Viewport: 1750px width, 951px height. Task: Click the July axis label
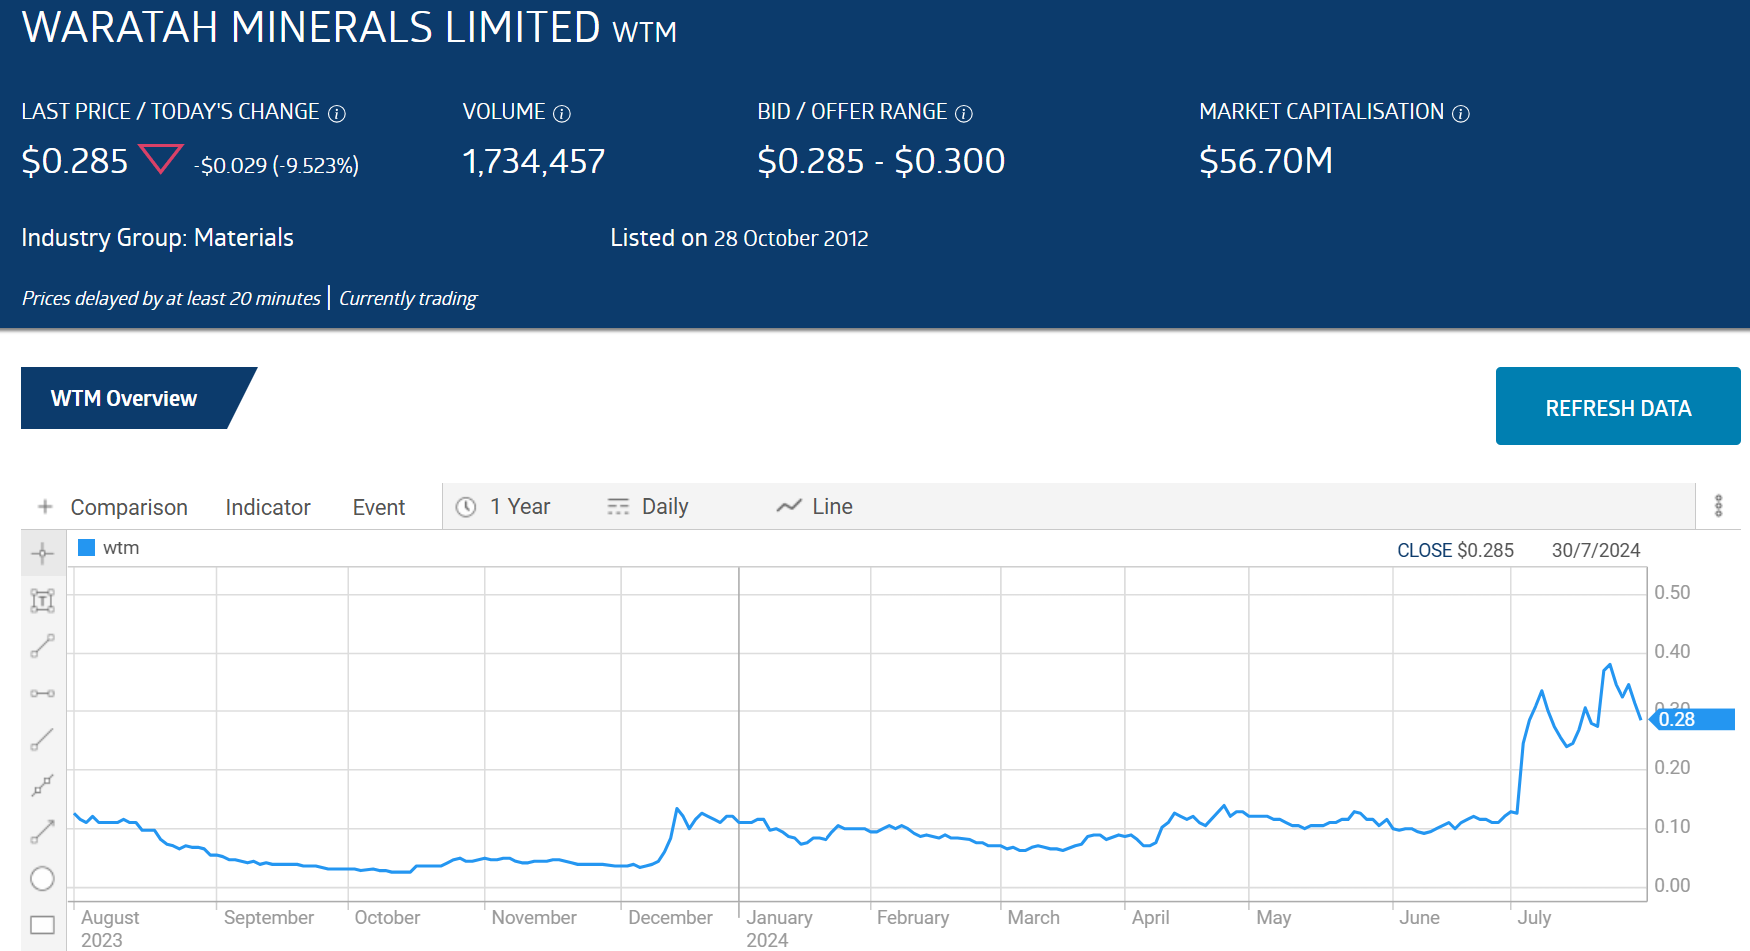pyautogui.click(x=1534, y=917)
